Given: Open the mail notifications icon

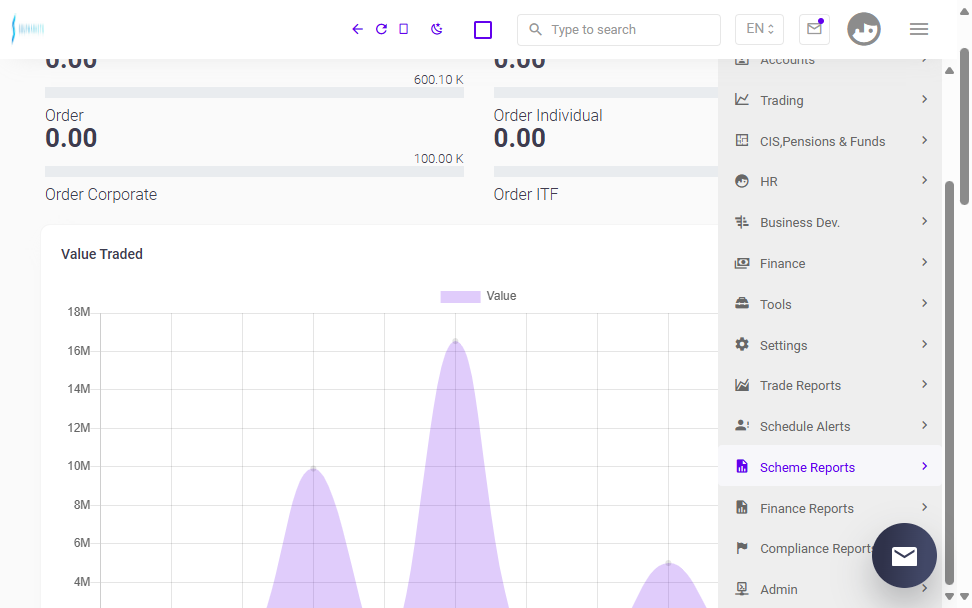Looking at the screenshot, I should pyautogui.click(x=815, y=29).
